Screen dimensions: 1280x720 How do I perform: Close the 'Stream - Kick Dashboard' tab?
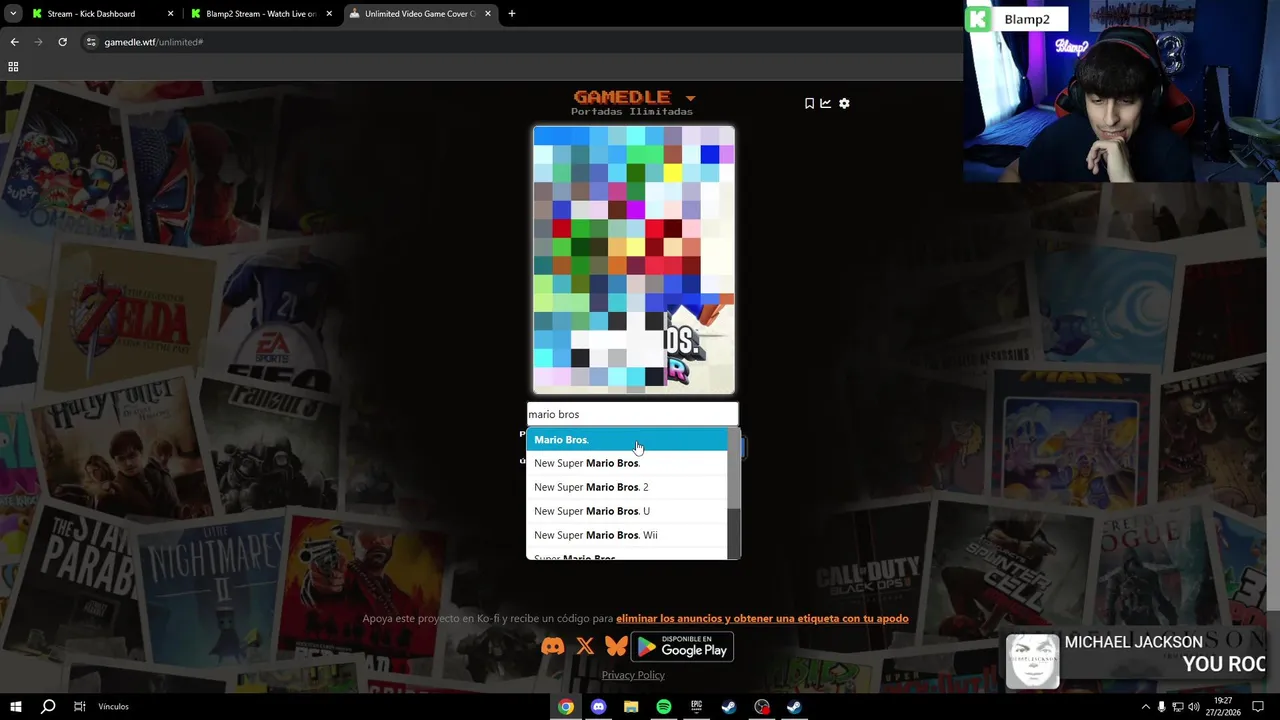[170, 14]
